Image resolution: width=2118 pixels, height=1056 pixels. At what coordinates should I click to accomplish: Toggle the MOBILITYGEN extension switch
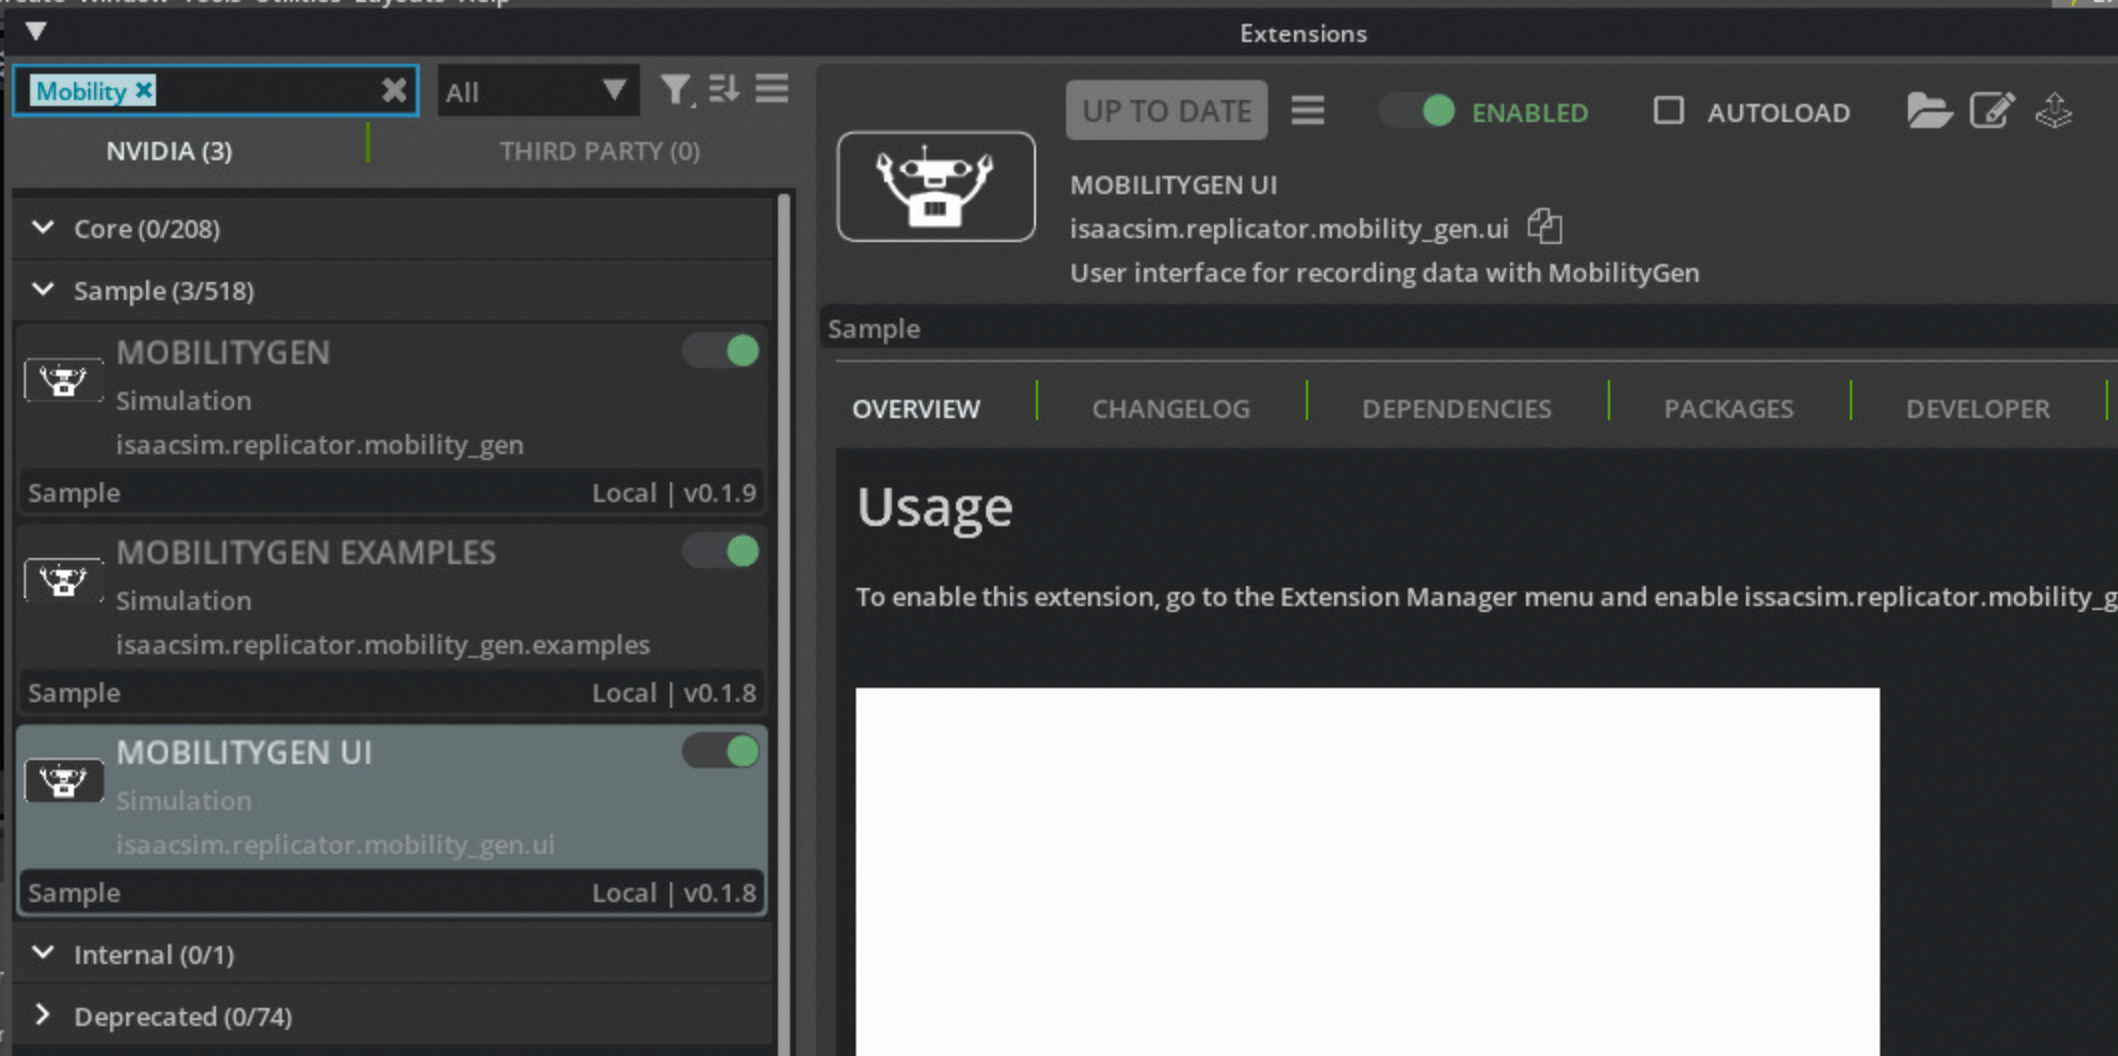click(722, 351)
